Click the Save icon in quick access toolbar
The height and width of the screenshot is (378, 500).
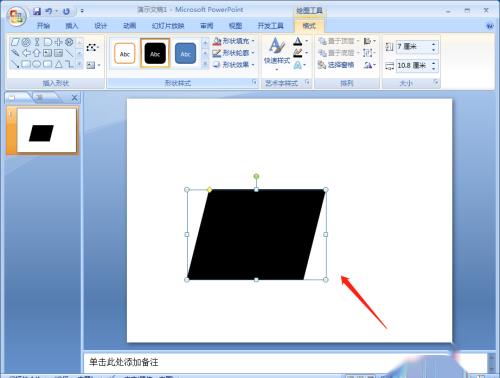click(x=36, y=11)
